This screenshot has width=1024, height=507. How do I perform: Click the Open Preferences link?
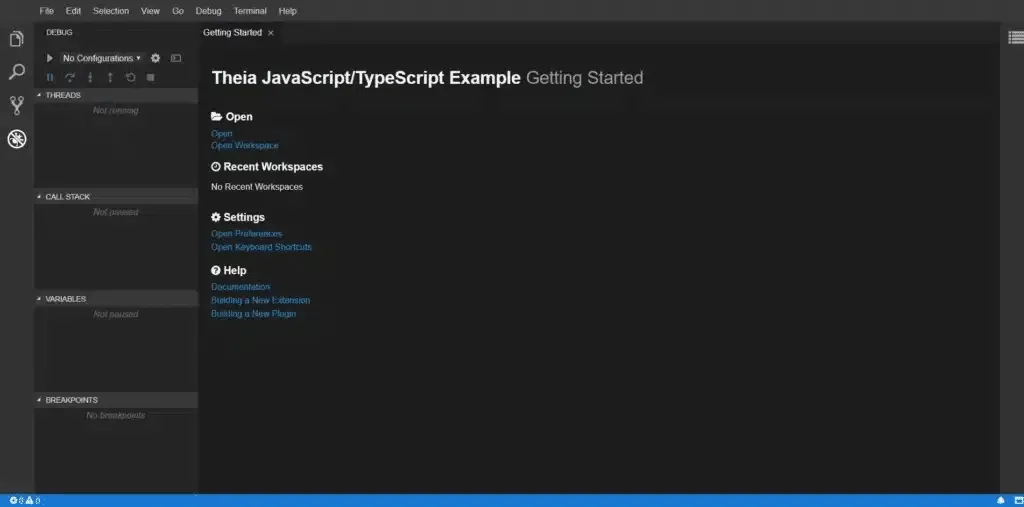[246, 233]
